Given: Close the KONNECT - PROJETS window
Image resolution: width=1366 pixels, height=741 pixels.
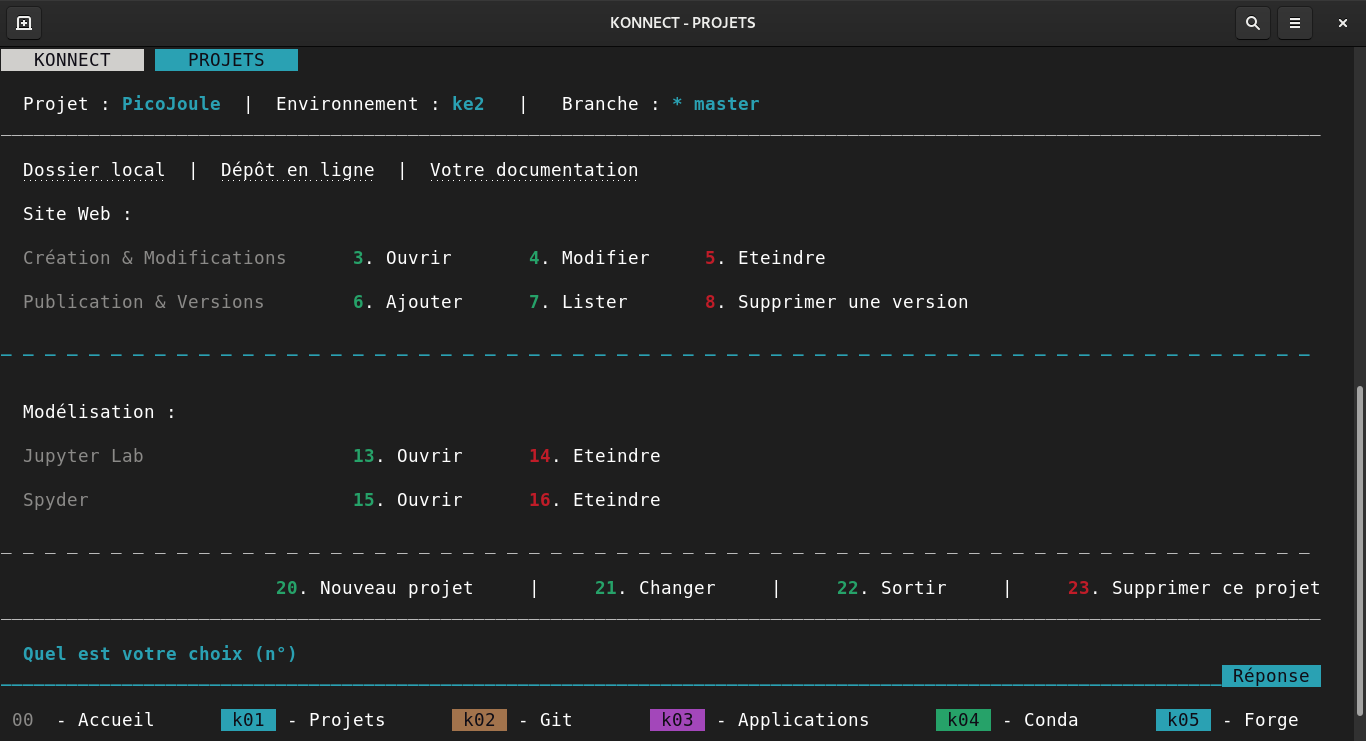Looking at the screenshot, I should 1343,23.
